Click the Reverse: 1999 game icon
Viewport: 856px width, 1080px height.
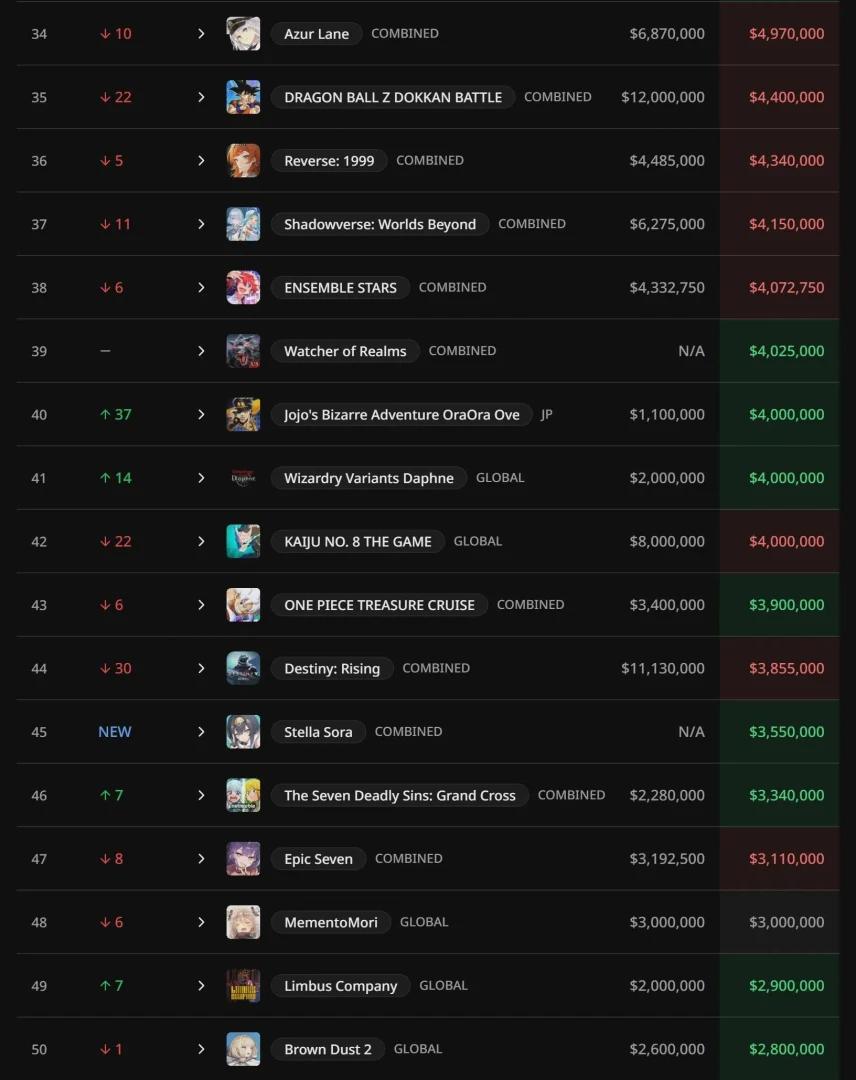243,161
